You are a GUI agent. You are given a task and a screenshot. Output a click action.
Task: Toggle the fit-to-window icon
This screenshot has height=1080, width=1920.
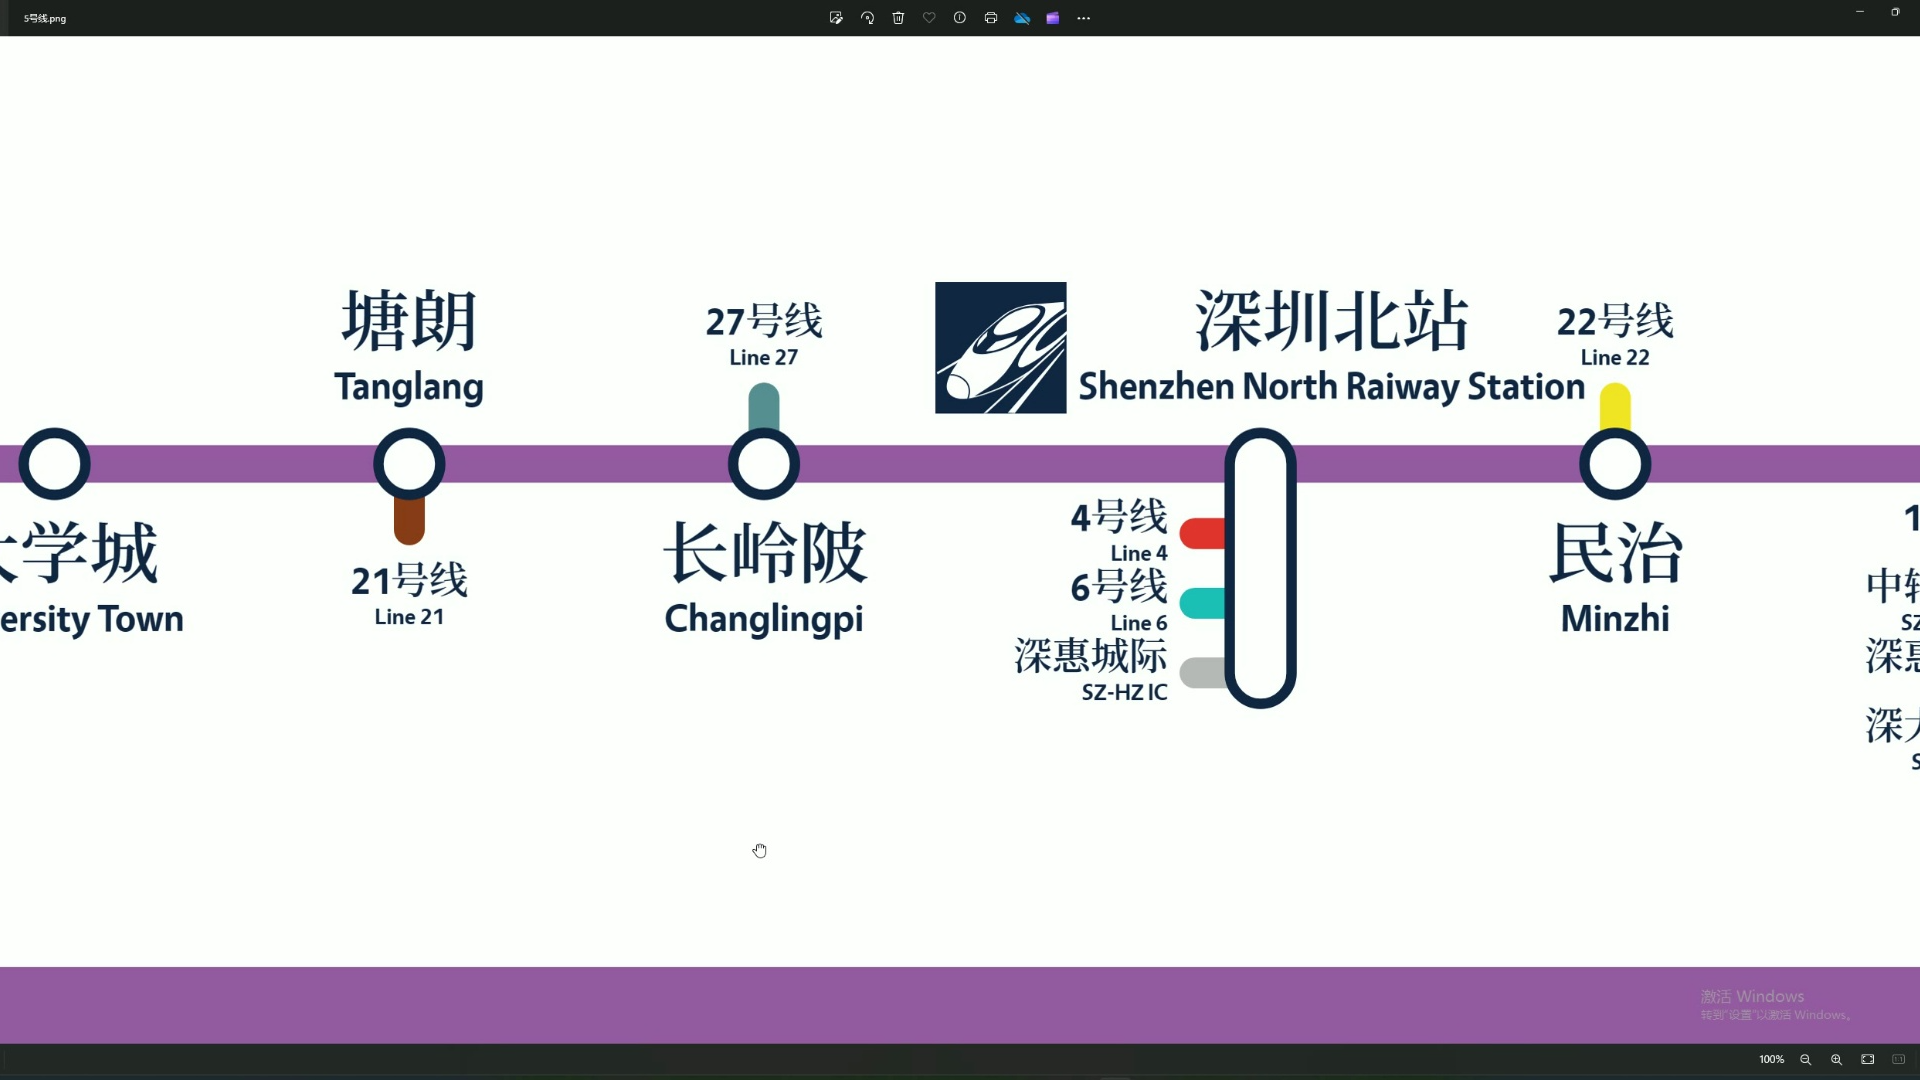coord(1867,1060)
